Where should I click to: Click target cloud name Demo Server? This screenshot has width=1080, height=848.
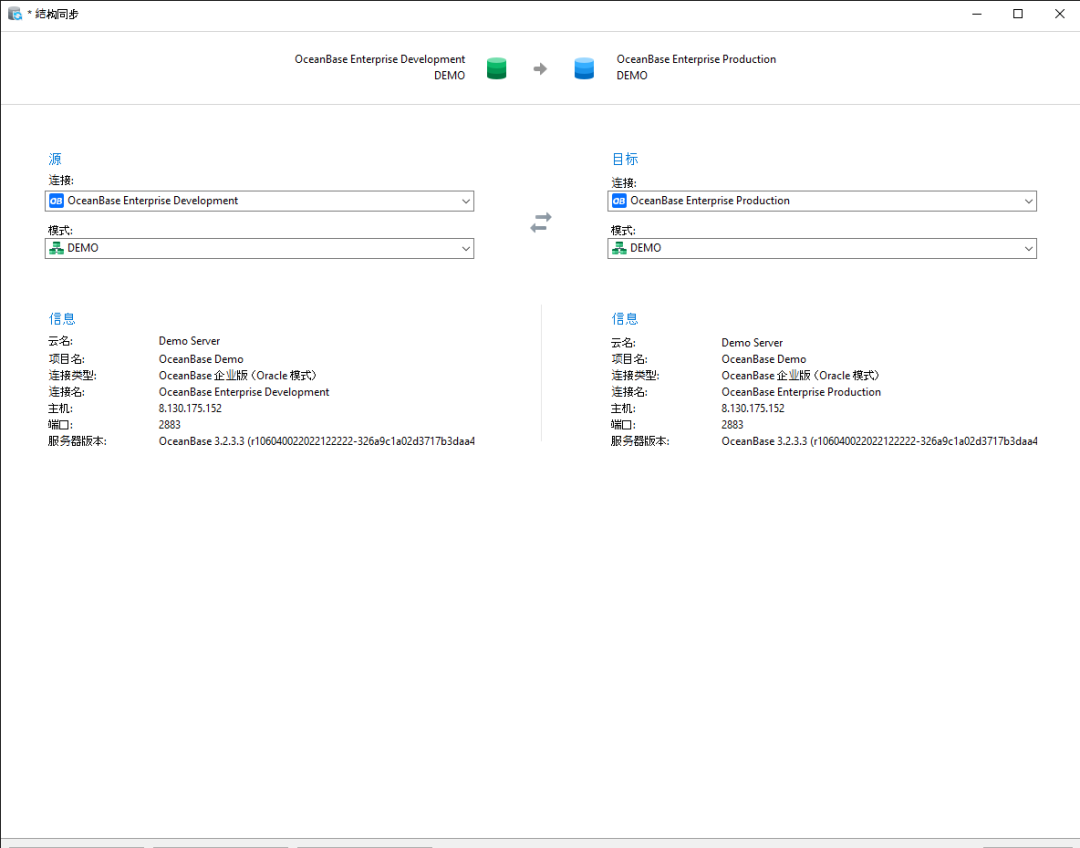[752, 342]
